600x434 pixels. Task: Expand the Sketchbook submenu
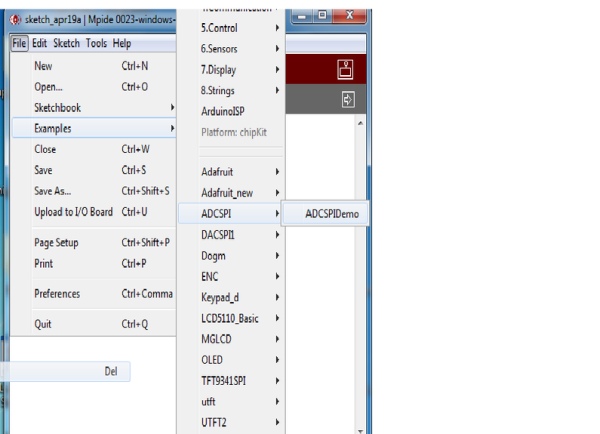[x=94, y=108]
